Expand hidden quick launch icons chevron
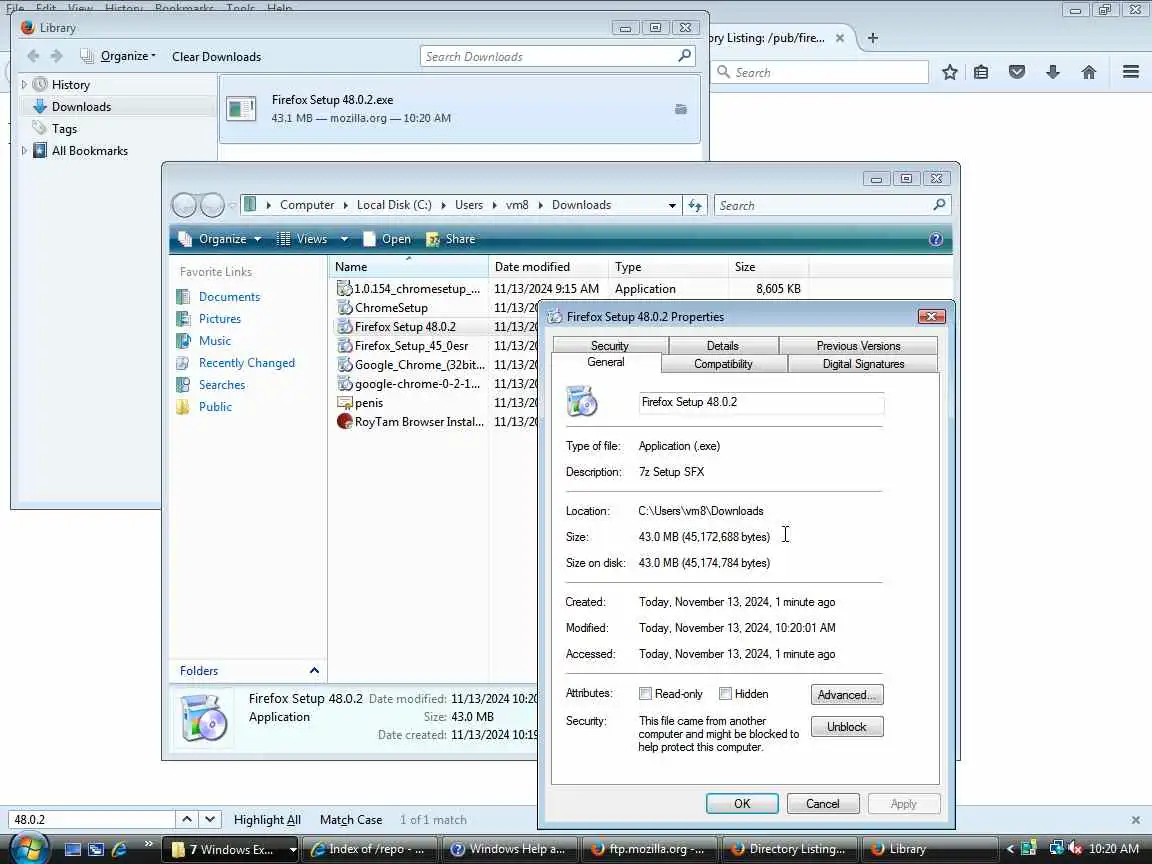1152x864 pixels. click(x=148, y=843)
